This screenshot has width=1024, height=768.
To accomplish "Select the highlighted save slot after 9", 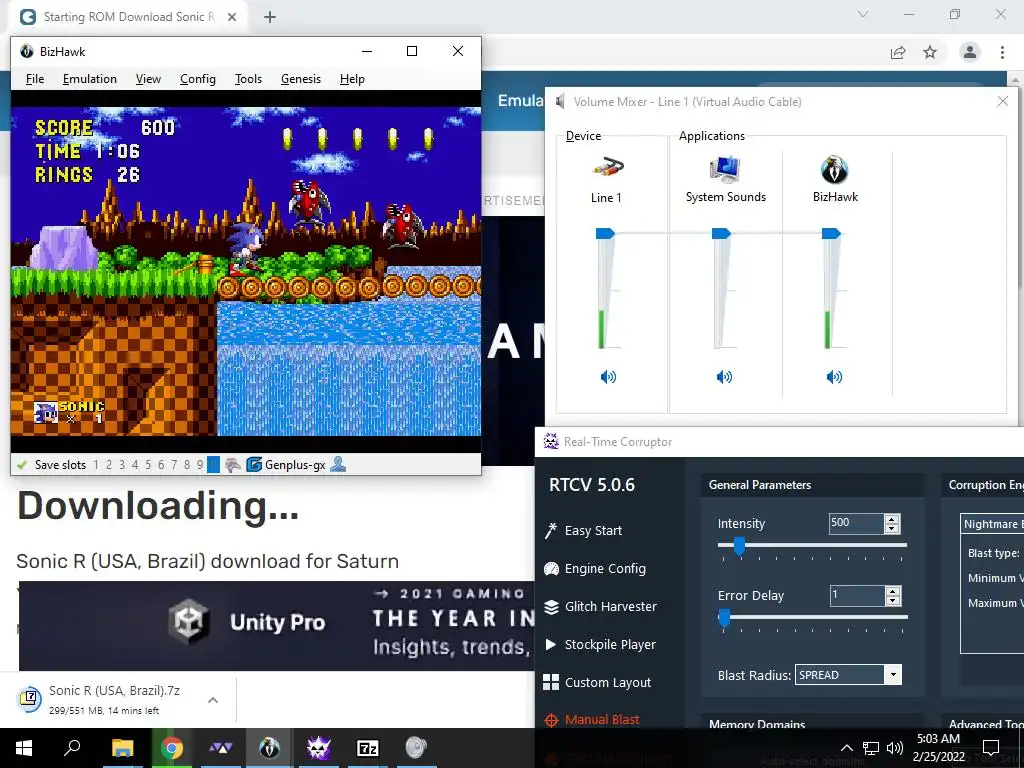I will 213,465.
